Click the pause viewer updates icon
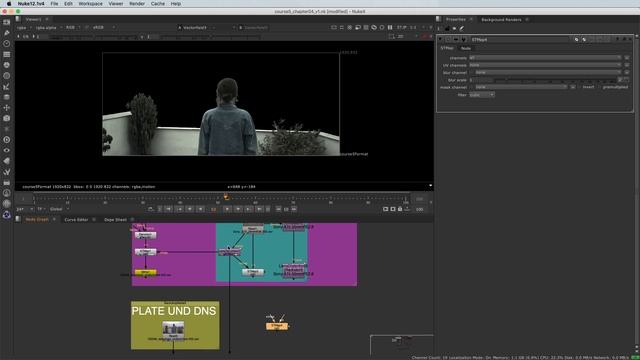Image resolution: width=640 pixels, height=360 pixels. click(390, 27)
